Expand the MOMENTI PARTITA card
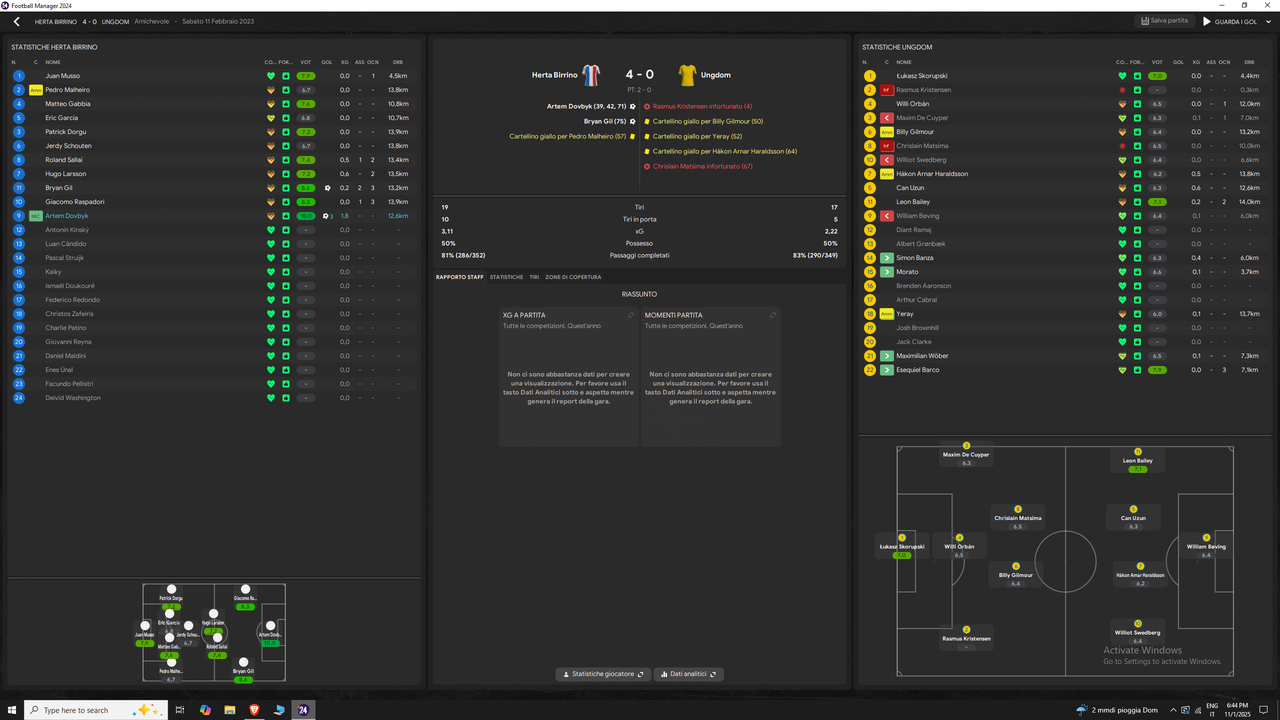The width and height of the screenshot is (1280, 720). point(773,315)
